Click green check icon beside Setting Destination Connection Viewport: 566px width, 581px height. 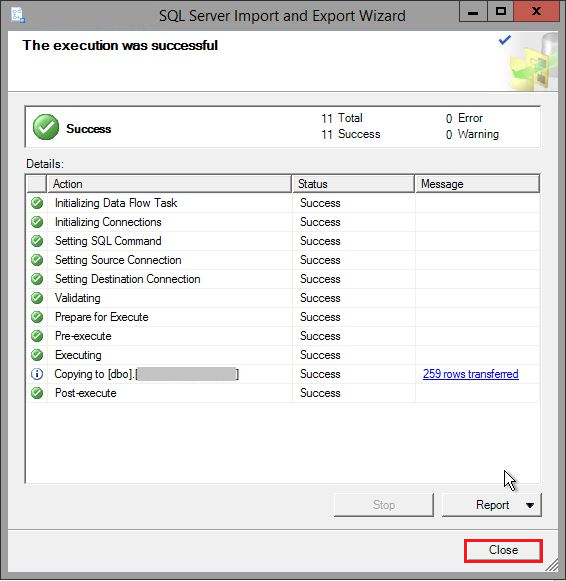click(x=37, y=279)
